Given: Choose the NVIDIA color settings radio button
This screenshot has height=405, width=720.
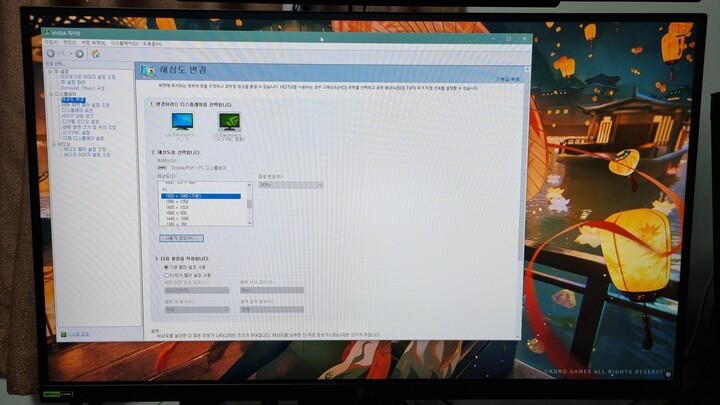Looking at the screenshot, I should [x=165, y=275].
